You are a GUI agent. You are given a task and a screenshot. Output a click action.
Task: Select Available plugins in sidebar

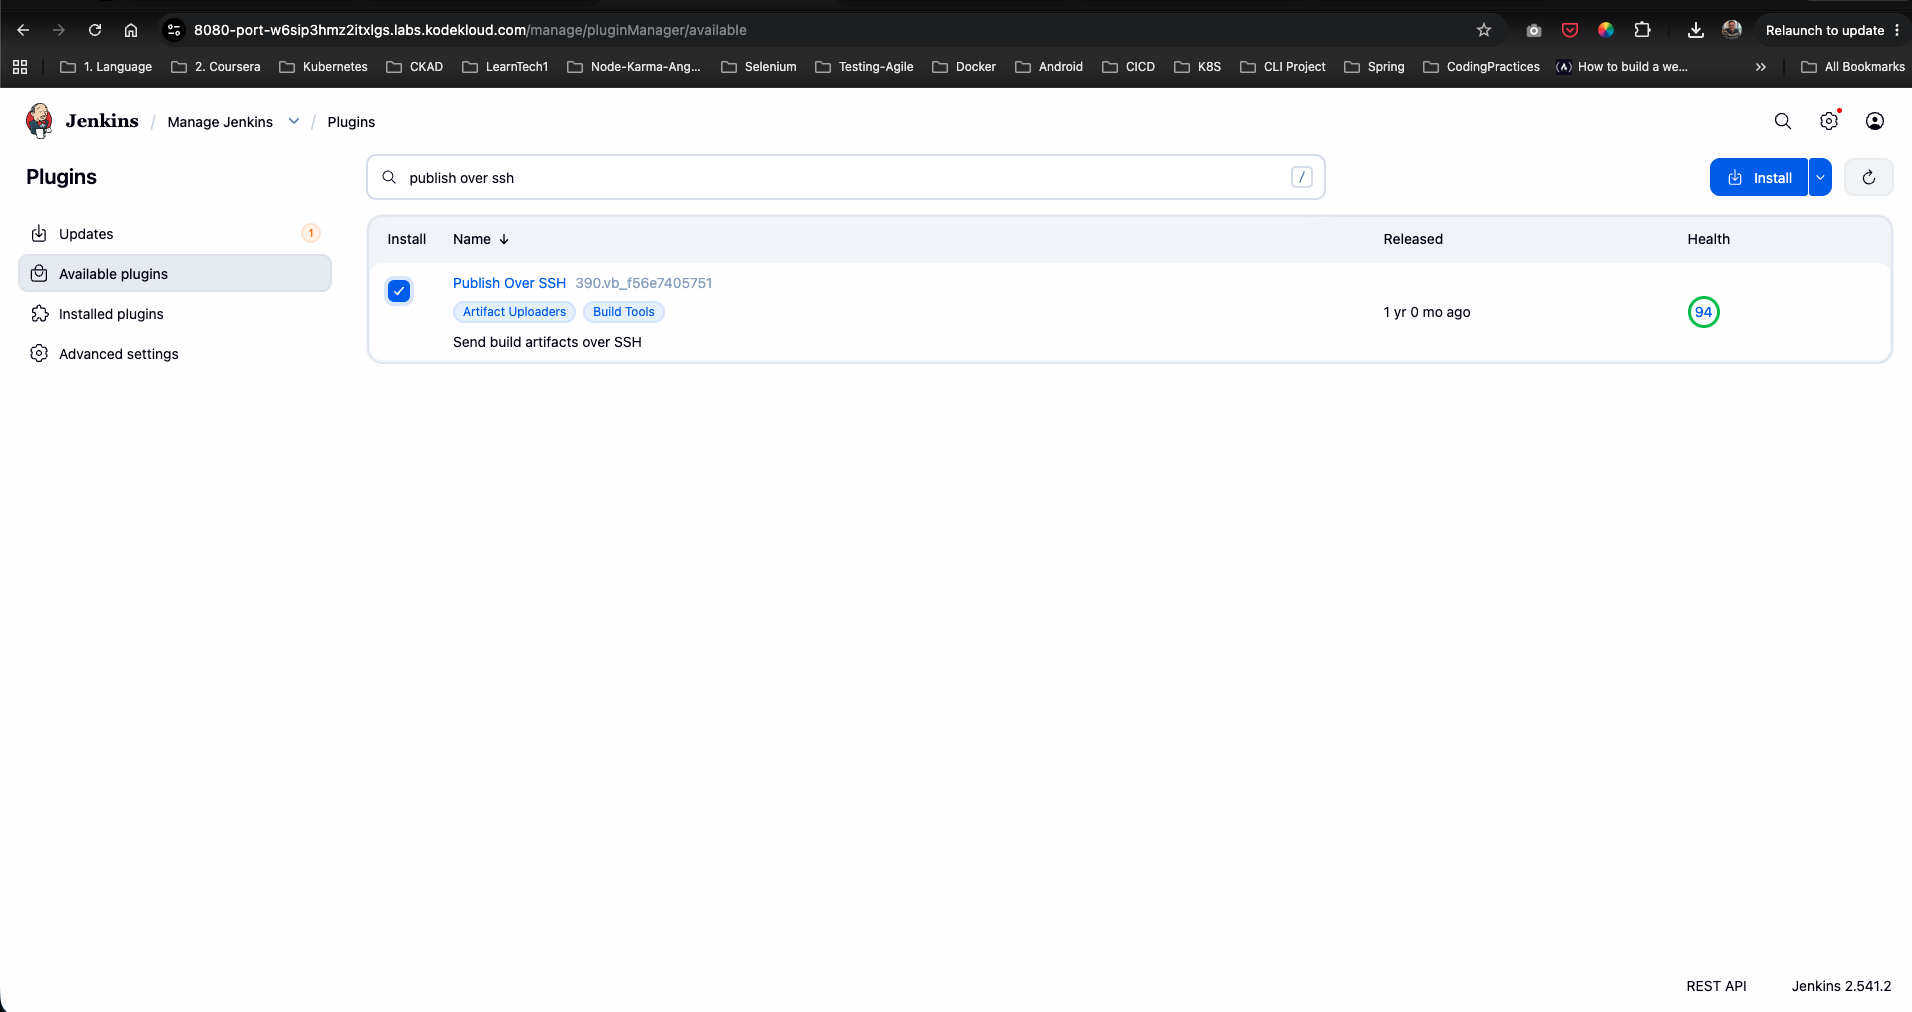coord(175,273)
